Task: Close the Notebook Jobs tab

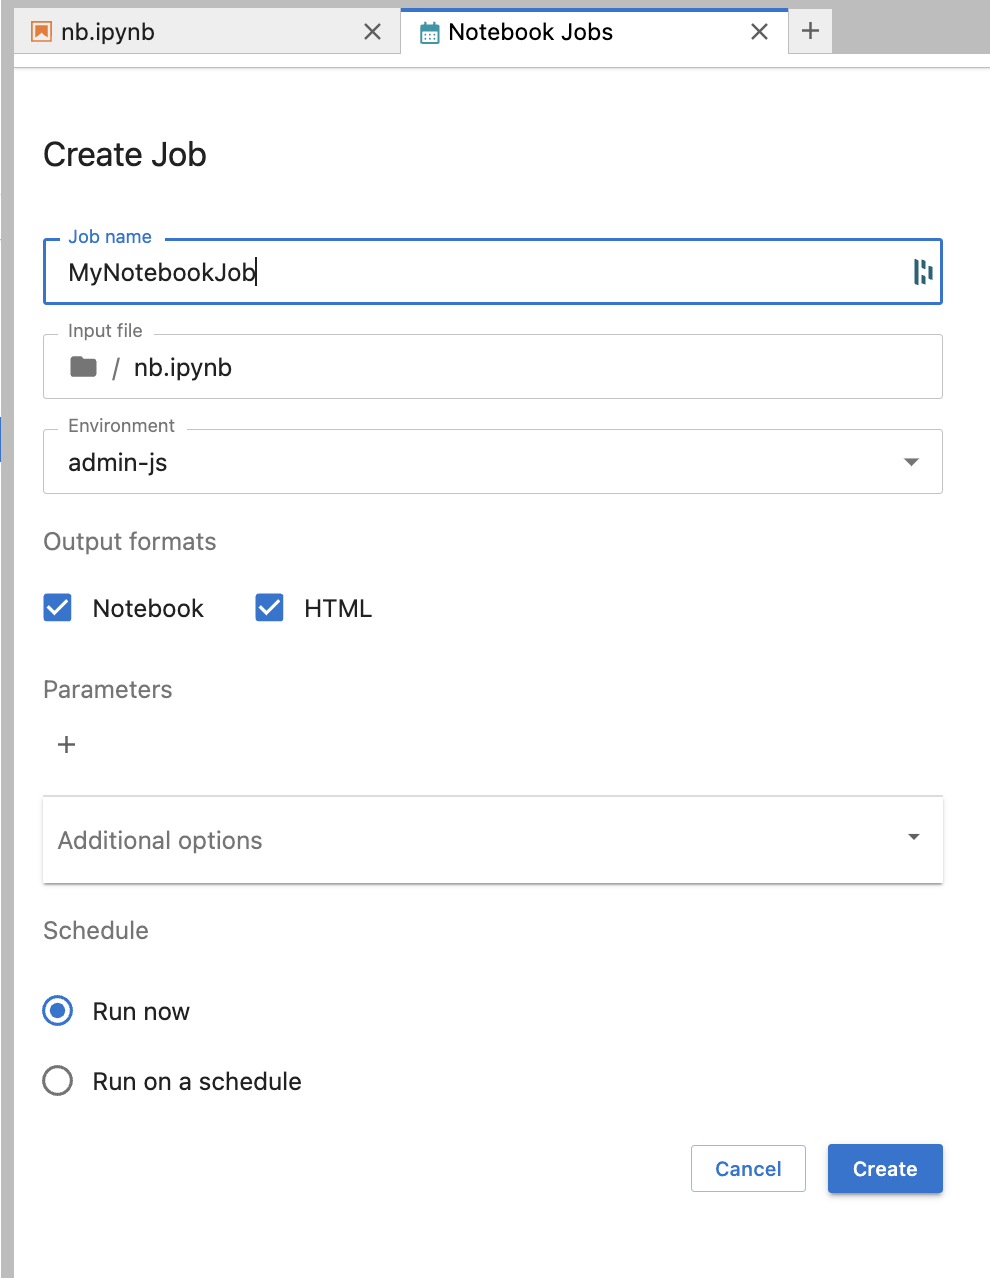Action: coord(759,31)
